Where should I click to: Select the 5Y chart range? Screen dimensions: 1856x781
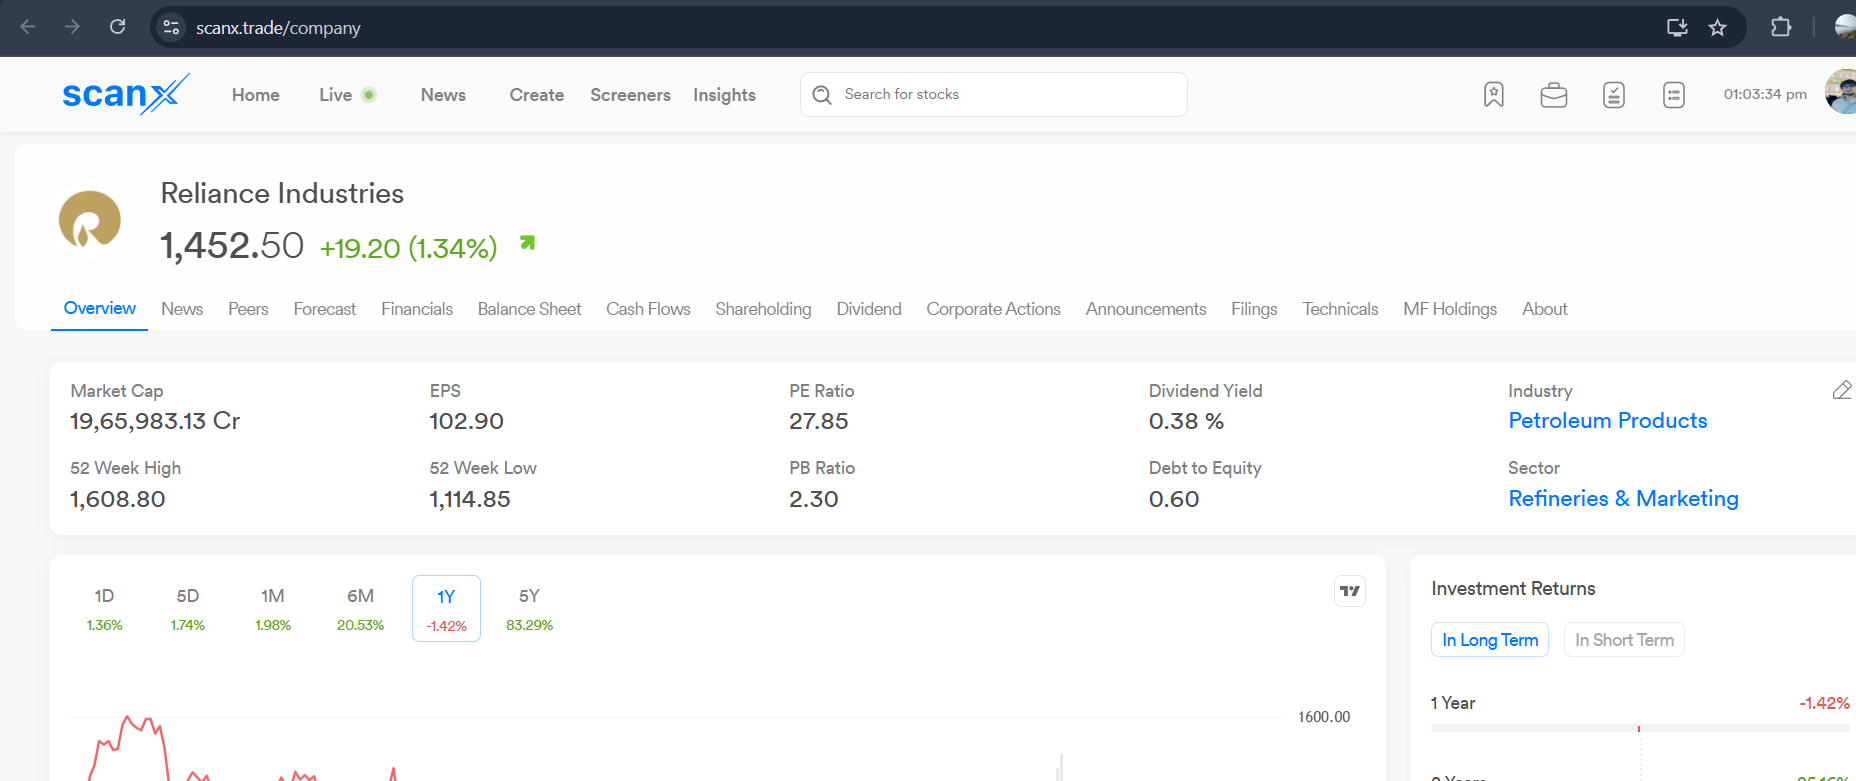[529, 609]
